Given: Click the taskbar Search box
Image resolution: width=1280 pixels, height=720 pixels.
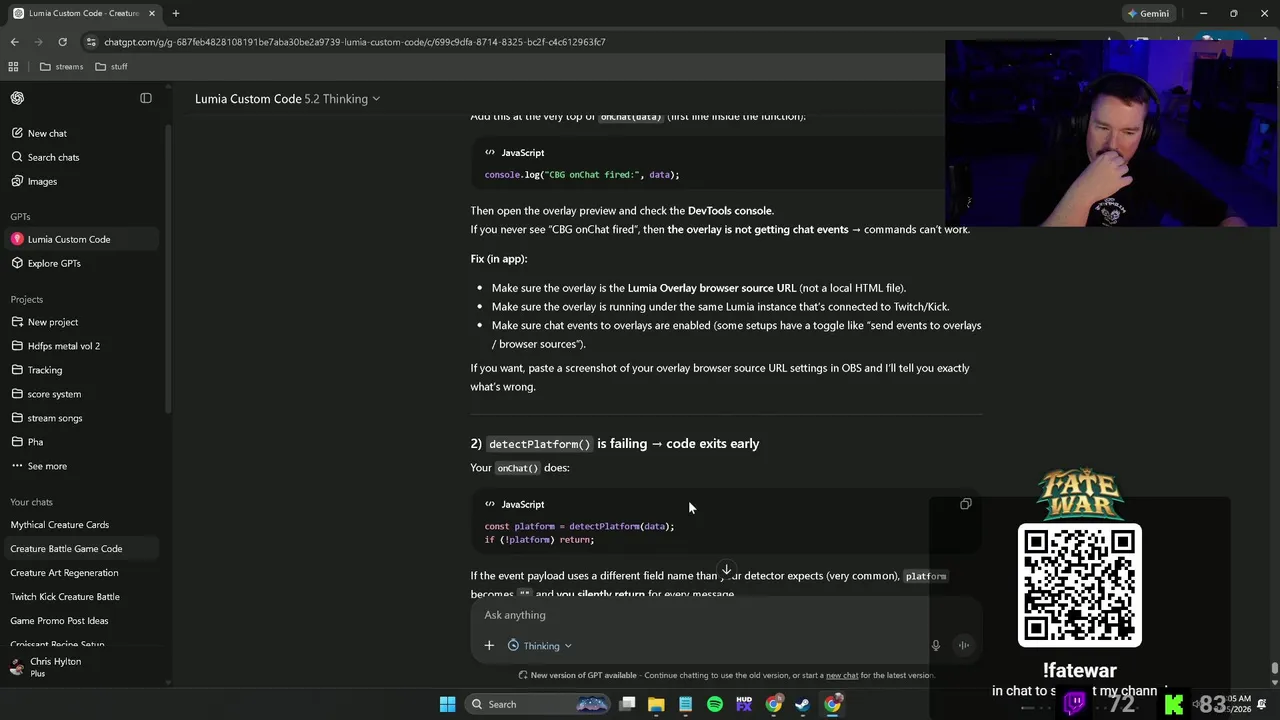Looking at the screenshot, I should (x=538, y=704).
